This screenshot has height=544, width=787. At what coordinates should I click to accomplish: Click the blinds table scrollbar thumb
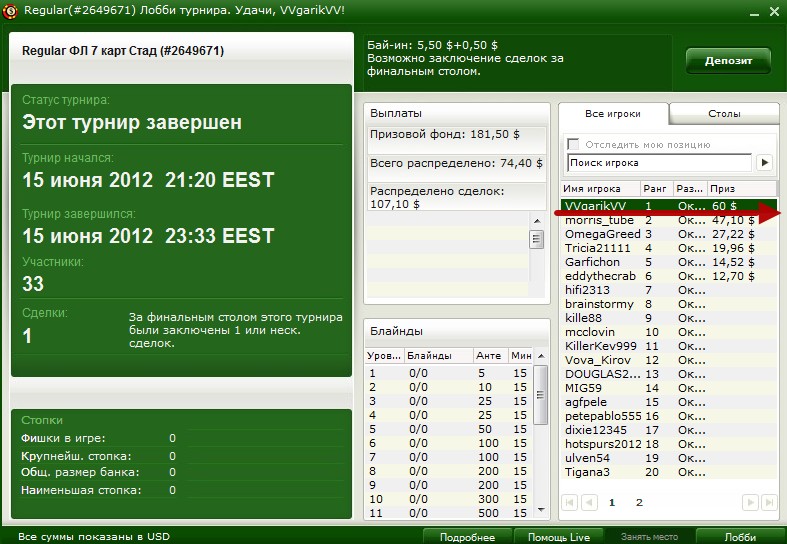pos(541,394)
